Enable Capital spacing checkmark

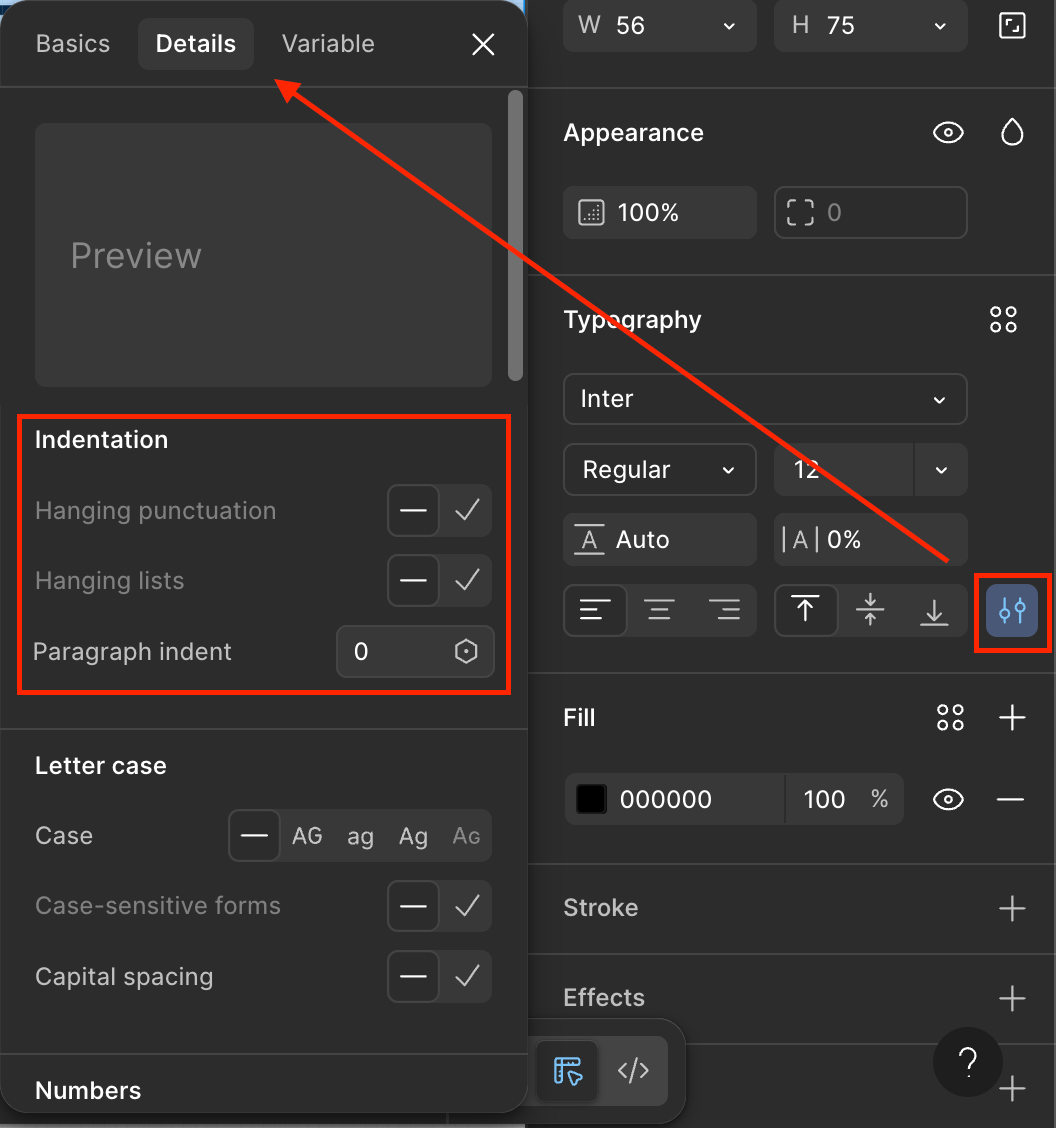coord(467,976)
